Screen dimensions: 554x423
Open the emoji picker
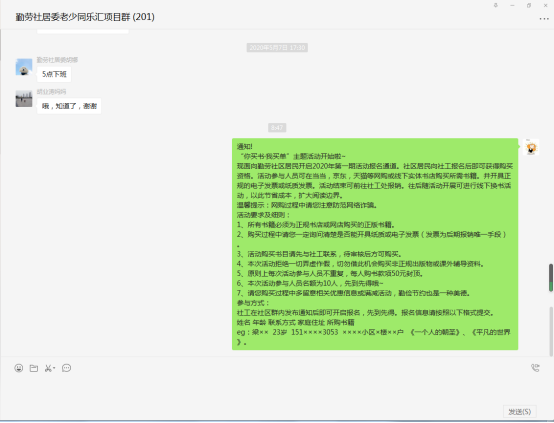(x=19, y=368)
